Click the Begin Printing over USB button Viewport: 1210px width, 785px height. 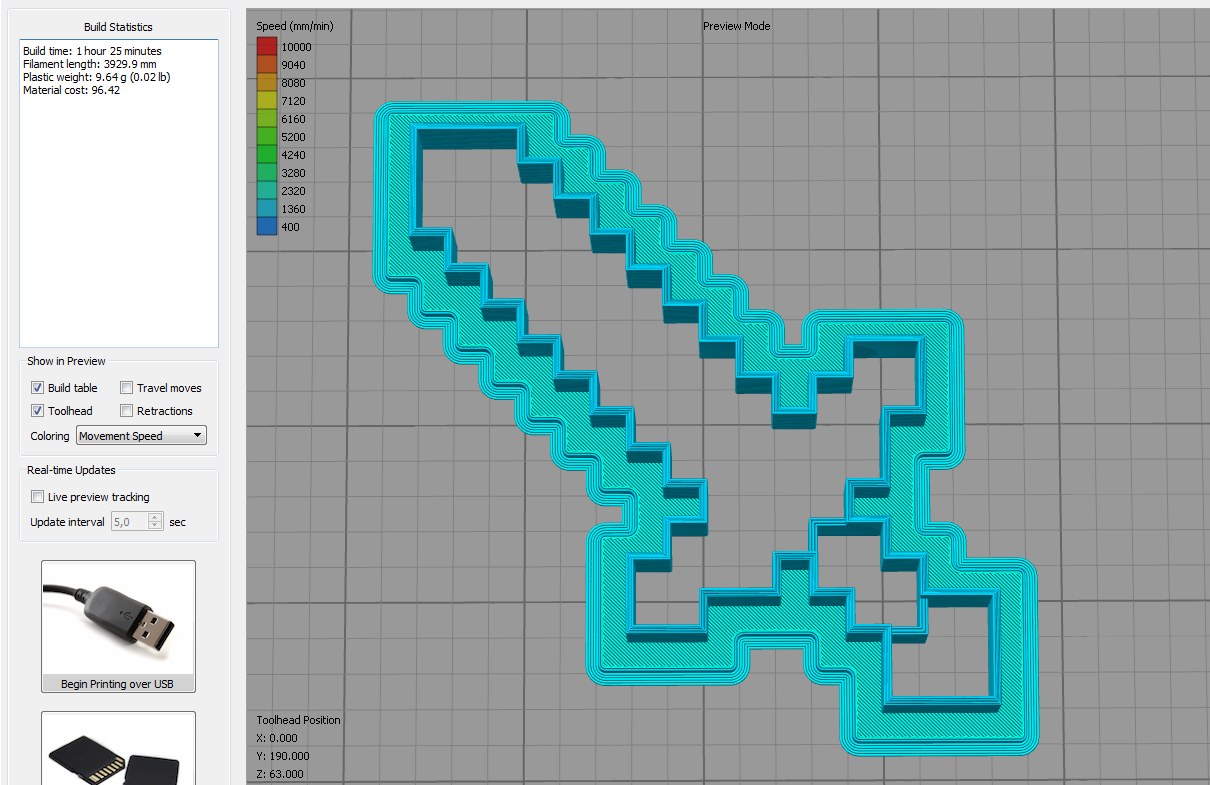coord(118,683)
